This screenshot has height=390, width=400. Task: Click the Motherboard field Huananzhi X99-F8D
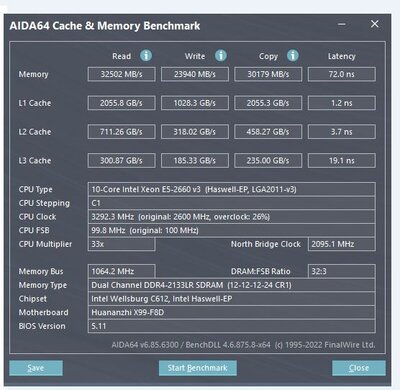232,312
